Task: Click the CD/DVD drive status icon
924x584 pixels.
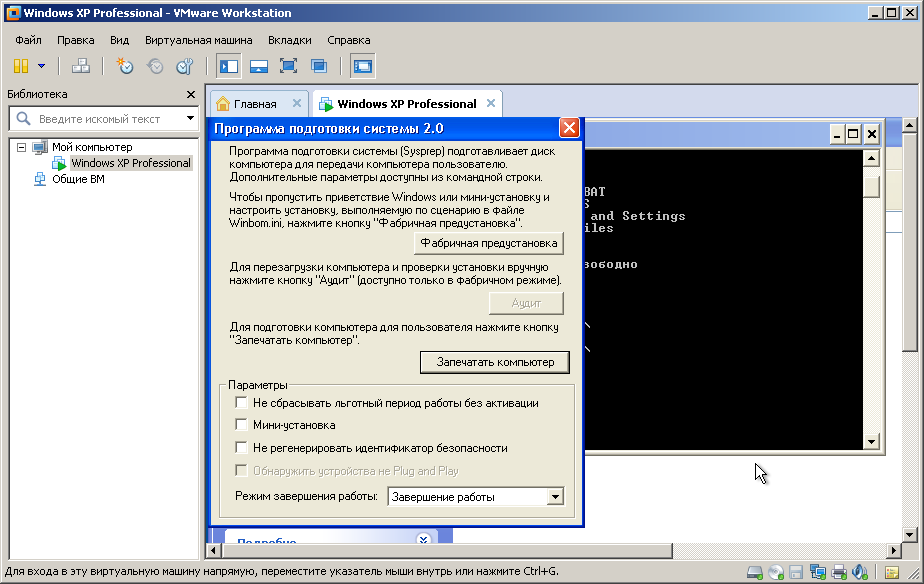Action: pyautogui.click(x=776, y=572)
